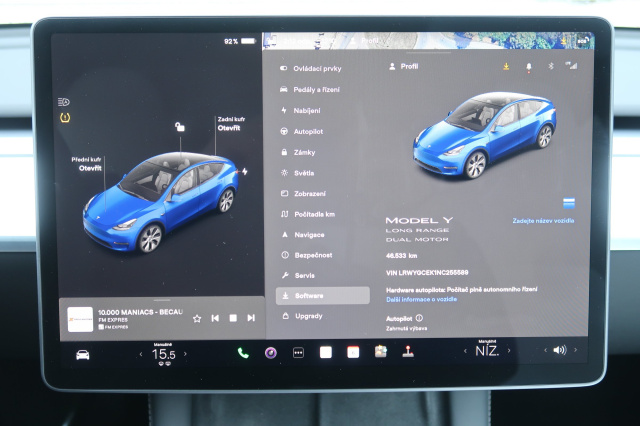Tap the FM Expres station thumbnail
The image size is (640, 426).
pyautogui.click(x=80, y=320)
